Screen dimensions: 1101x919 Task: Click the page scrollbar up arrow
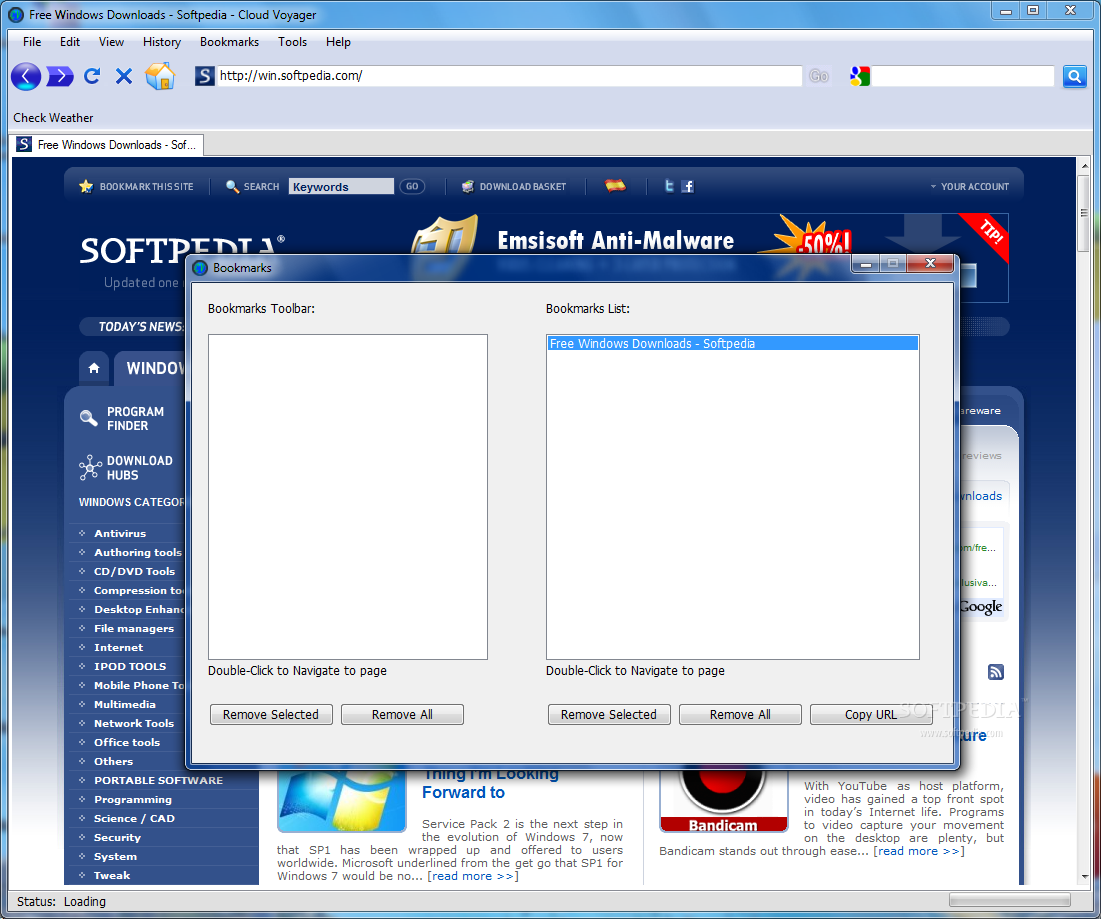point(1085,166)
